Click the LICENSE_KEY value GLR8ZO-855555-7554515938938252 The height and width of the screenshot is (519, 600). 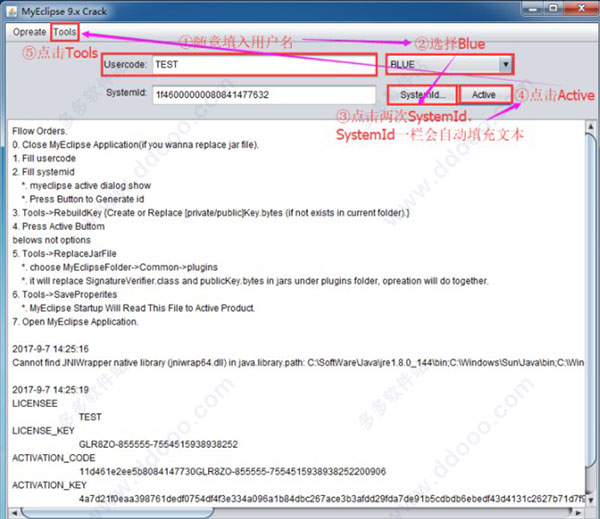[158, 444]
